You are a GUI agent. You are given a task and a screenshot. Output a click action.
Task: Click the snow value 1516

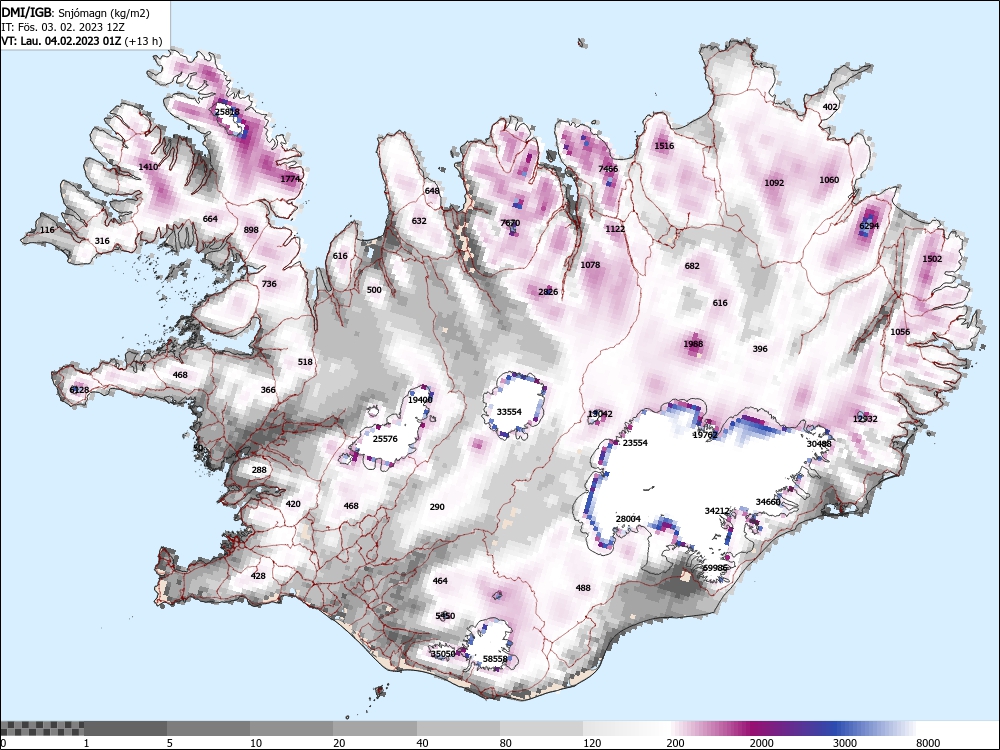tap(664, 146)
